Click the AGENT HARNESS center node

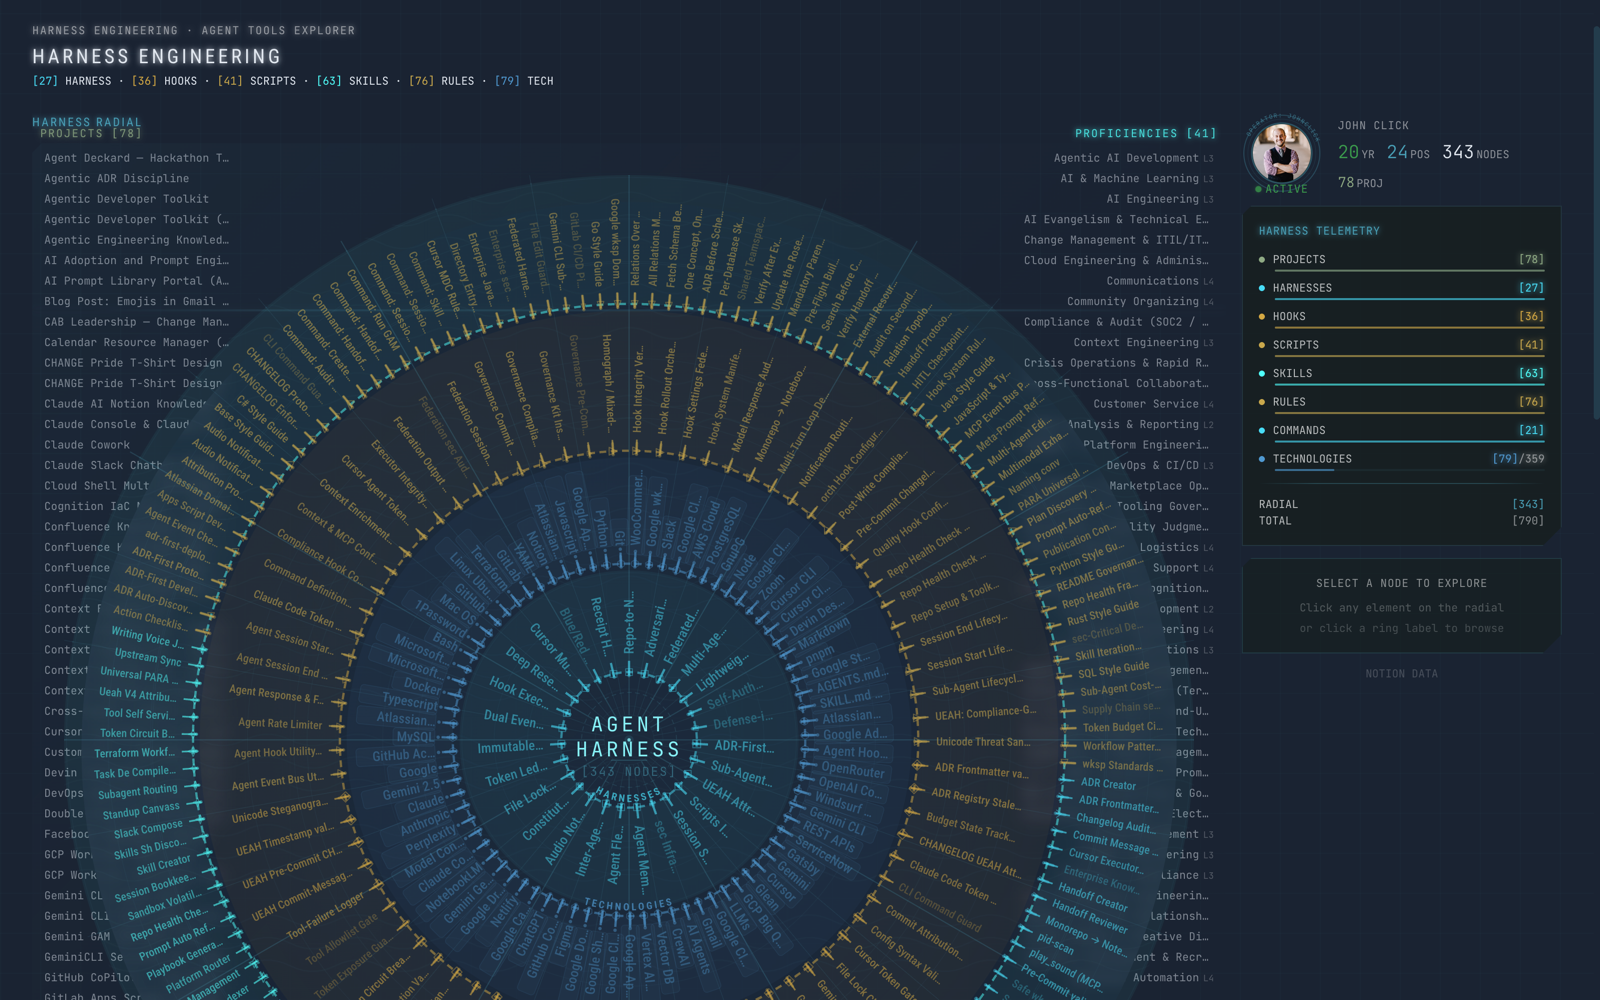tap(628, 738)
